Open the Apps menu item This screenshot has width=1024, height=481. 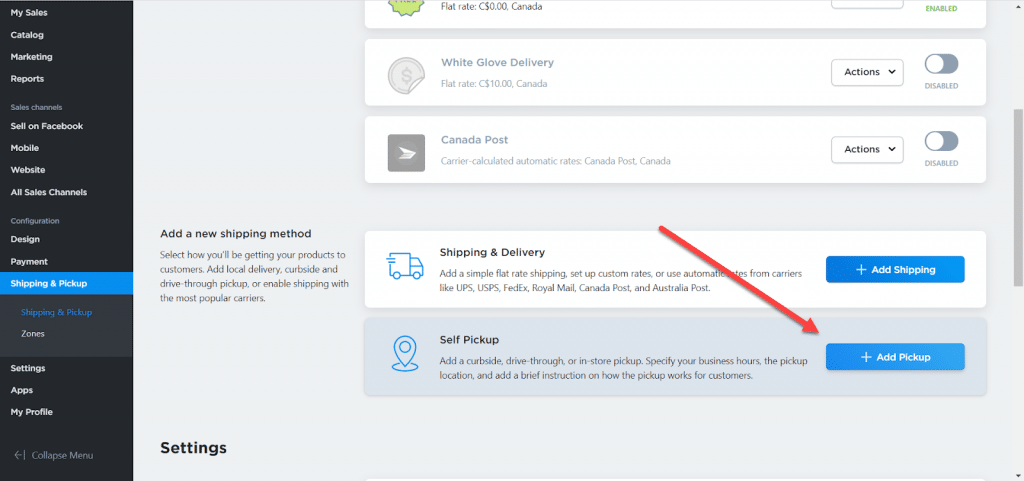click(x=22, y=390)
